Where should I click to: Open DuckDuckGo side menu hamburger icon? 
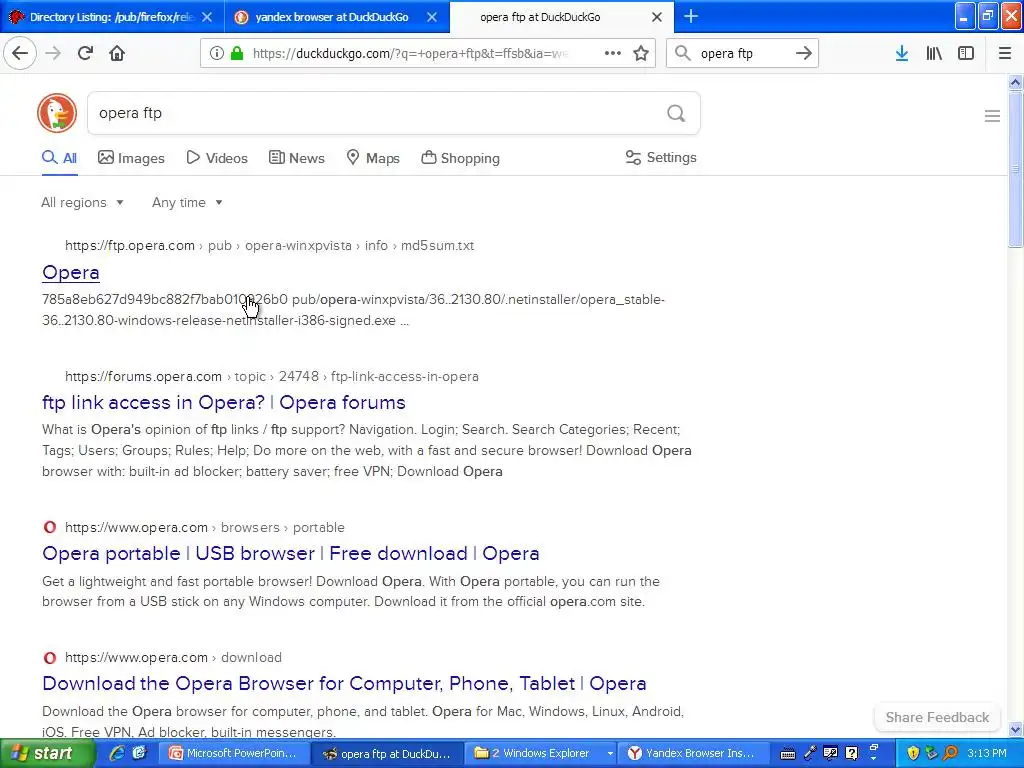(992, 116)
